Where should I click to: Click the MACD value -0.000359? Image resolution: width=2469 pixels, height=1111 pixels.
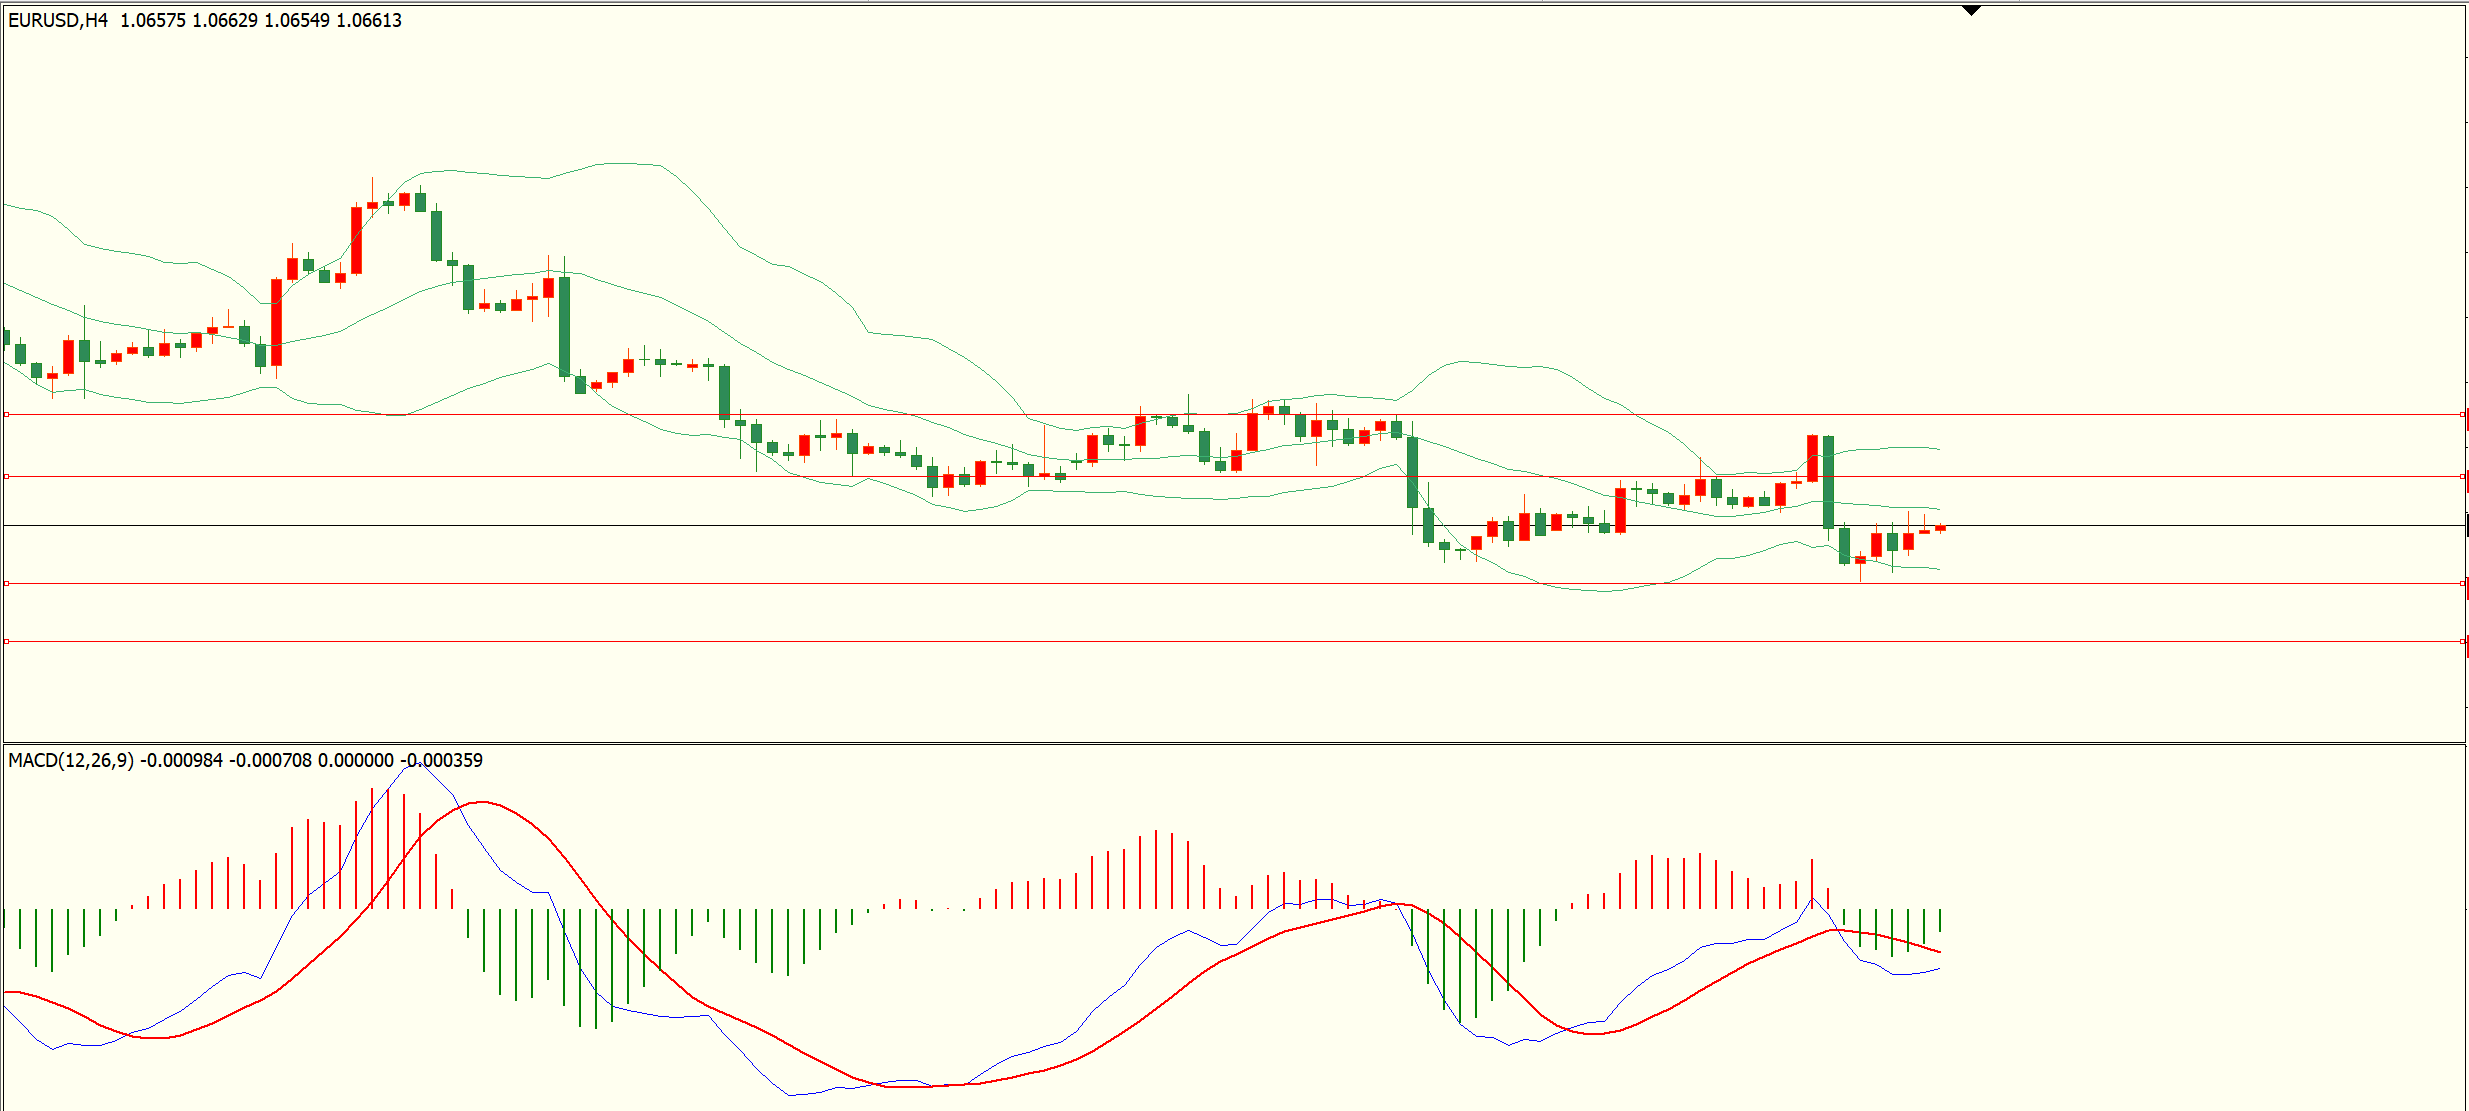pos(442,760)
